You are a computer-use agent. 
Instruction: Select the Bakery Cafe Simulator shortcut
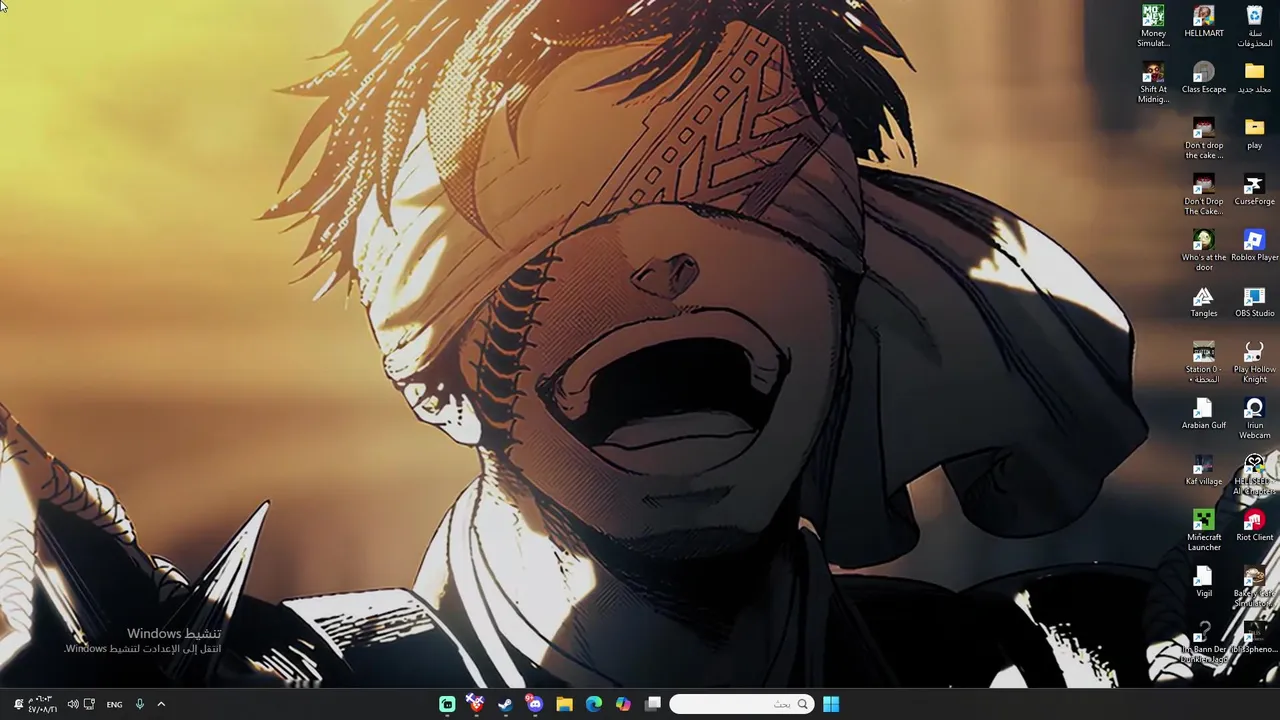[x=1254, y=586]
